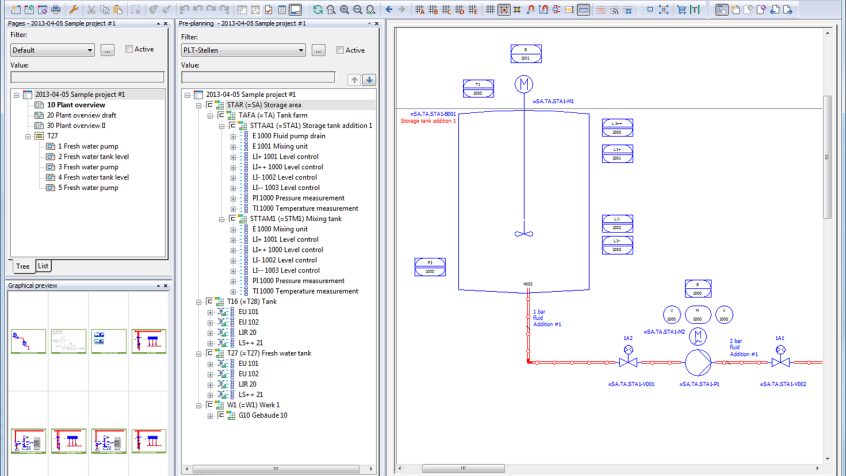Select '2 Fresh water tank level' page
Viewport: 846px width, 476px height.
coord(93,157)
